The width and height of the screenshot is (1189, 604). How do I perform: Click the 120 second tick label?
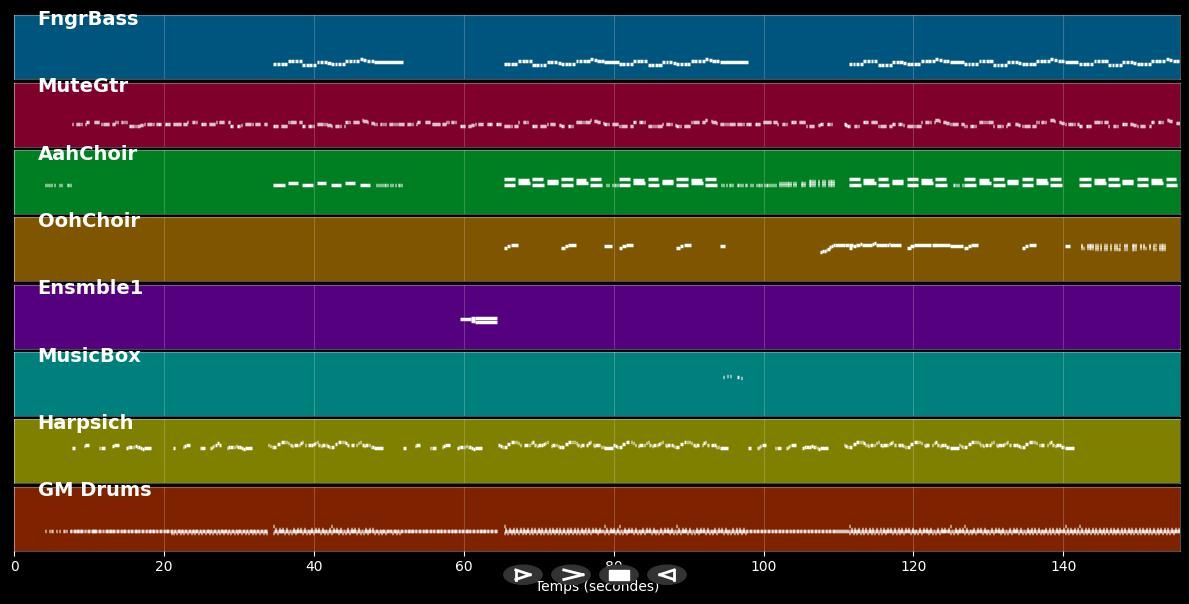click(x=913, y=567)
